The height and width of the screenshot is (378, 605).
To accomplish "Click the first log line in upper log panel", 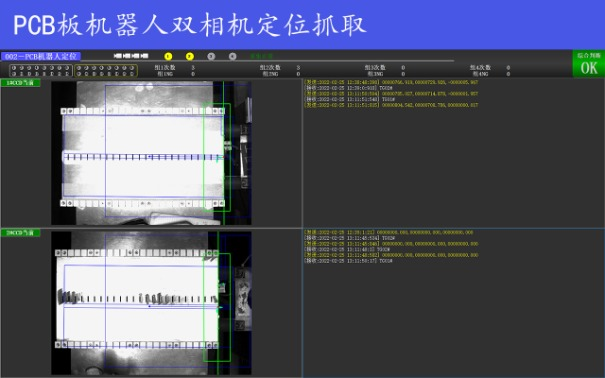I will click(x=391, y=82).
